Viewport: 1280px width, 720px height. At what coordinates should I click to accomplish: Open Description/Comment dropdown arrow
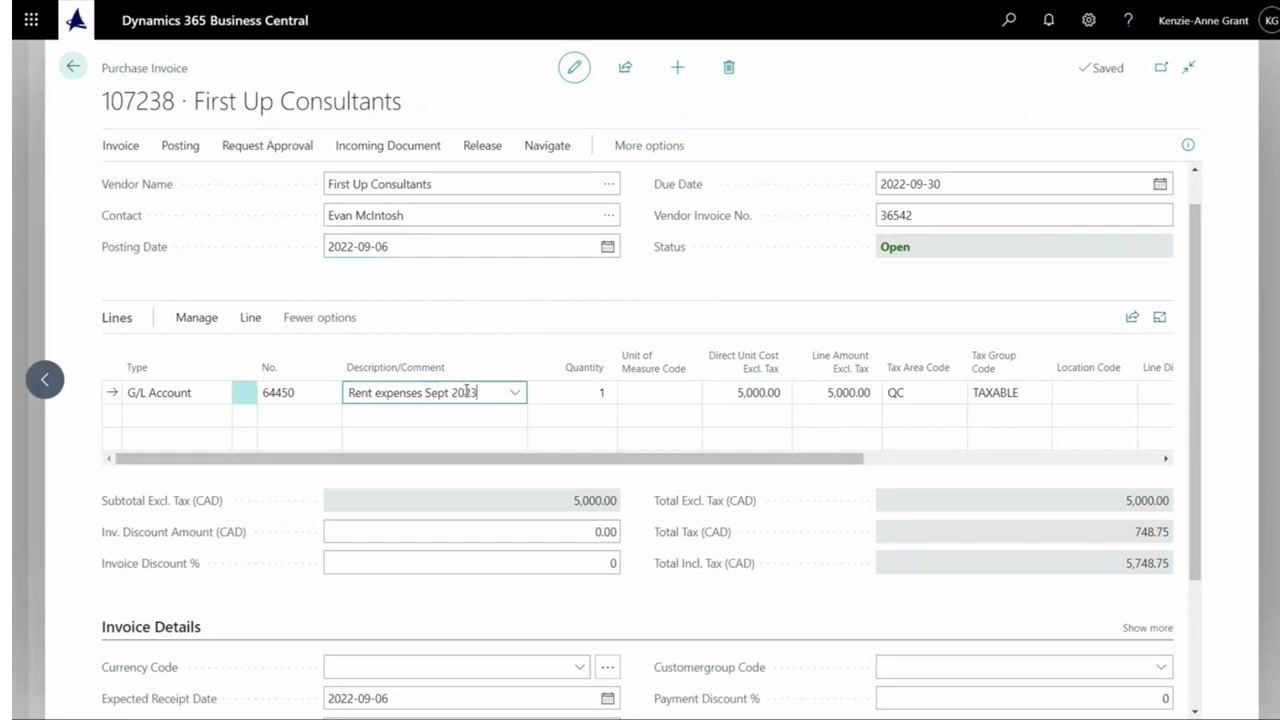click(515, 393)
